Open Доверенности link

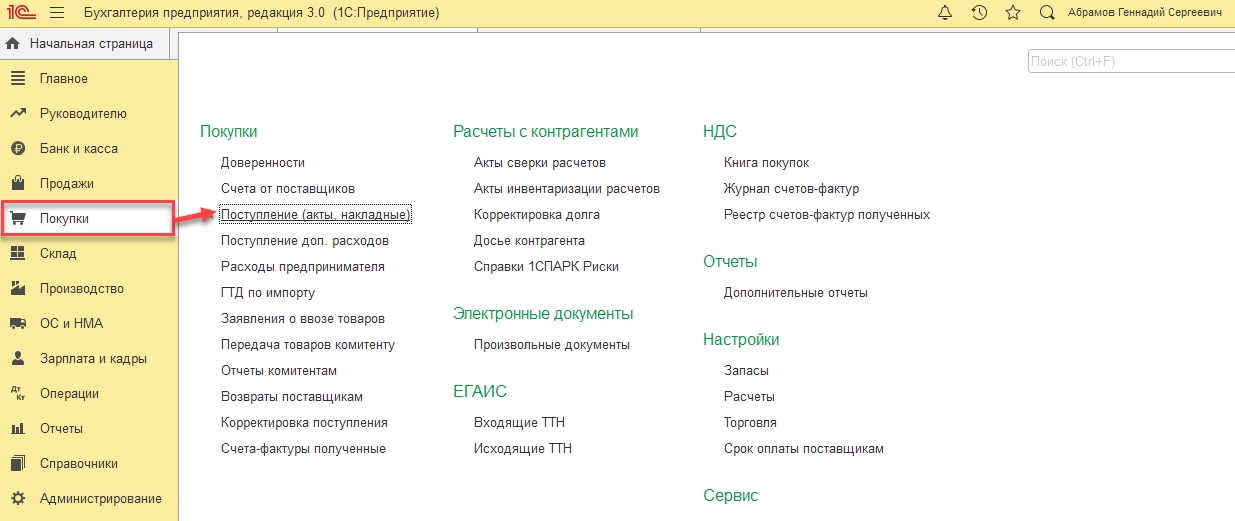(263, 162)
